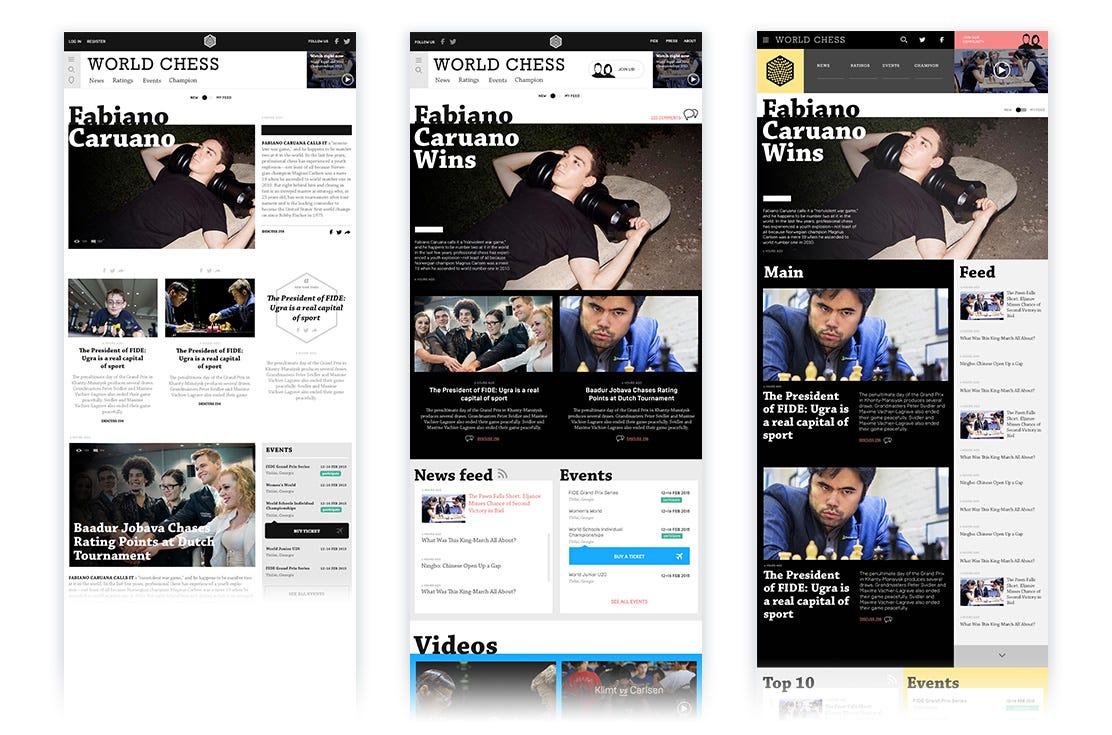Click Log In in the left mockup
This screenshot has height=735, width=1112.
[x=74, y=41]
